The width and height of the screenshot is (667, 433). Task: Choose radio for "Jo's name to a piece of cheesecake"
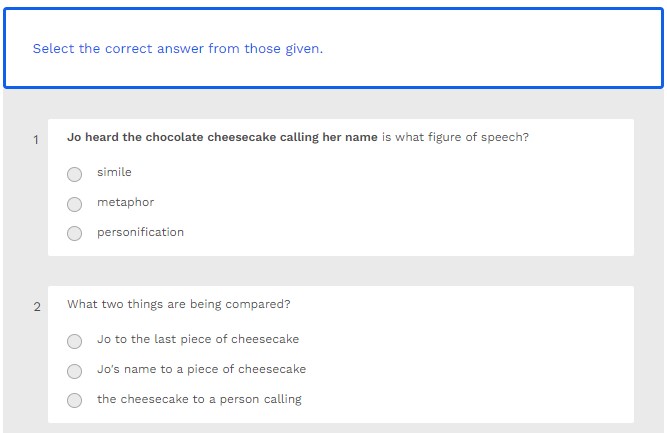75,371
